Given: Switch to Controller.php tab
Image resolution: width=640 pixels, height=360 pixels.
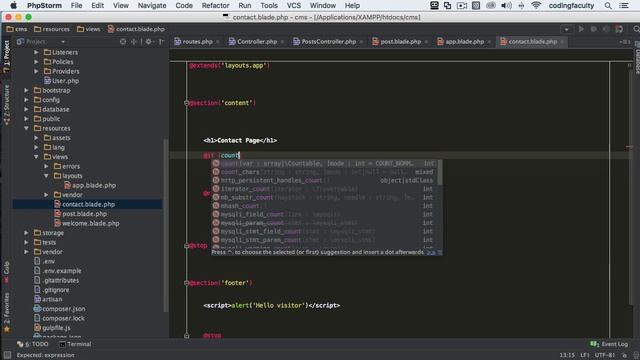Looking at the screenshot, I should point(256,42).
